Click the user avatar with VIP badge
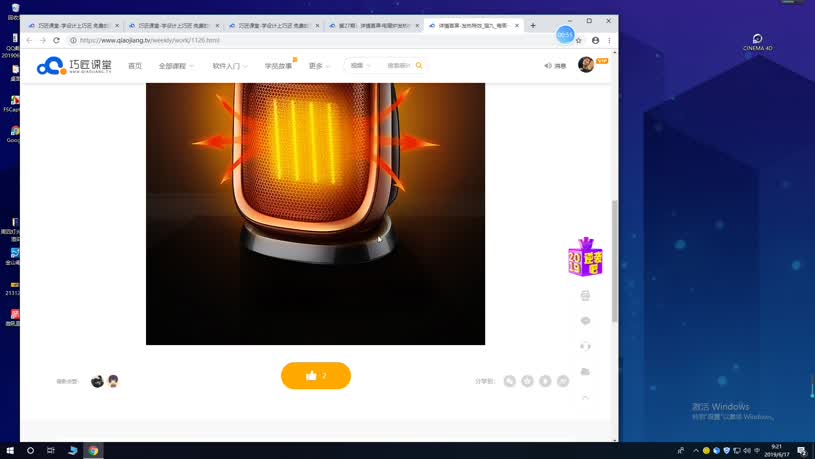The image size is (815, 459). pyautogui.click(x=586, y=64)
